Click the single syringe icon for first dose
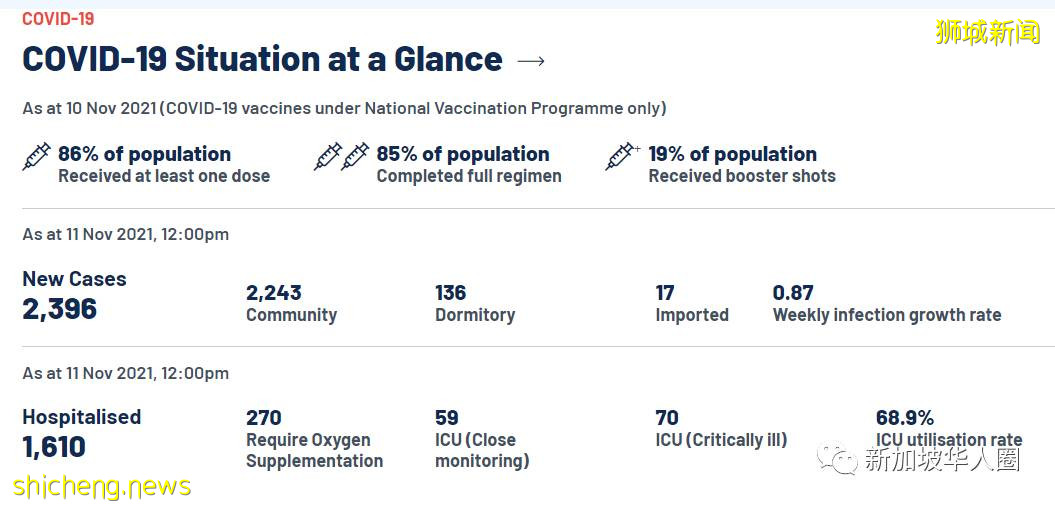The width and height of the screenshot is (1055, 506). click(x=36, y=157)
